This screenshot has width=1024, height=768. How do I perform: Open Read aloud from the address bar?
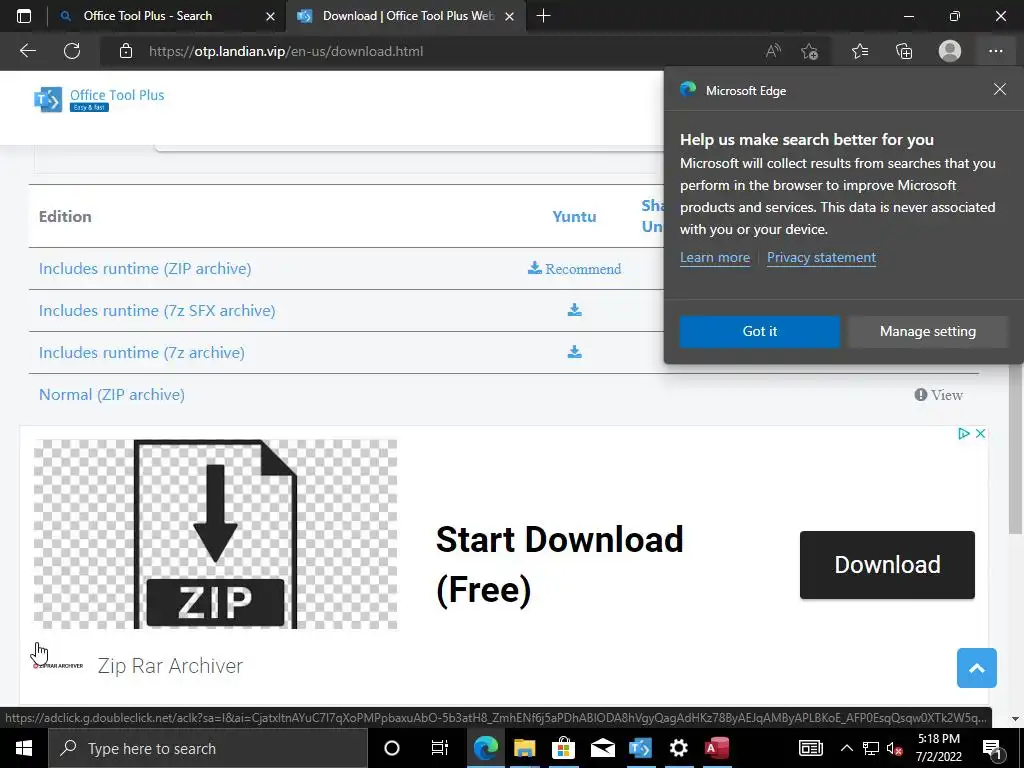pos(773,51)
